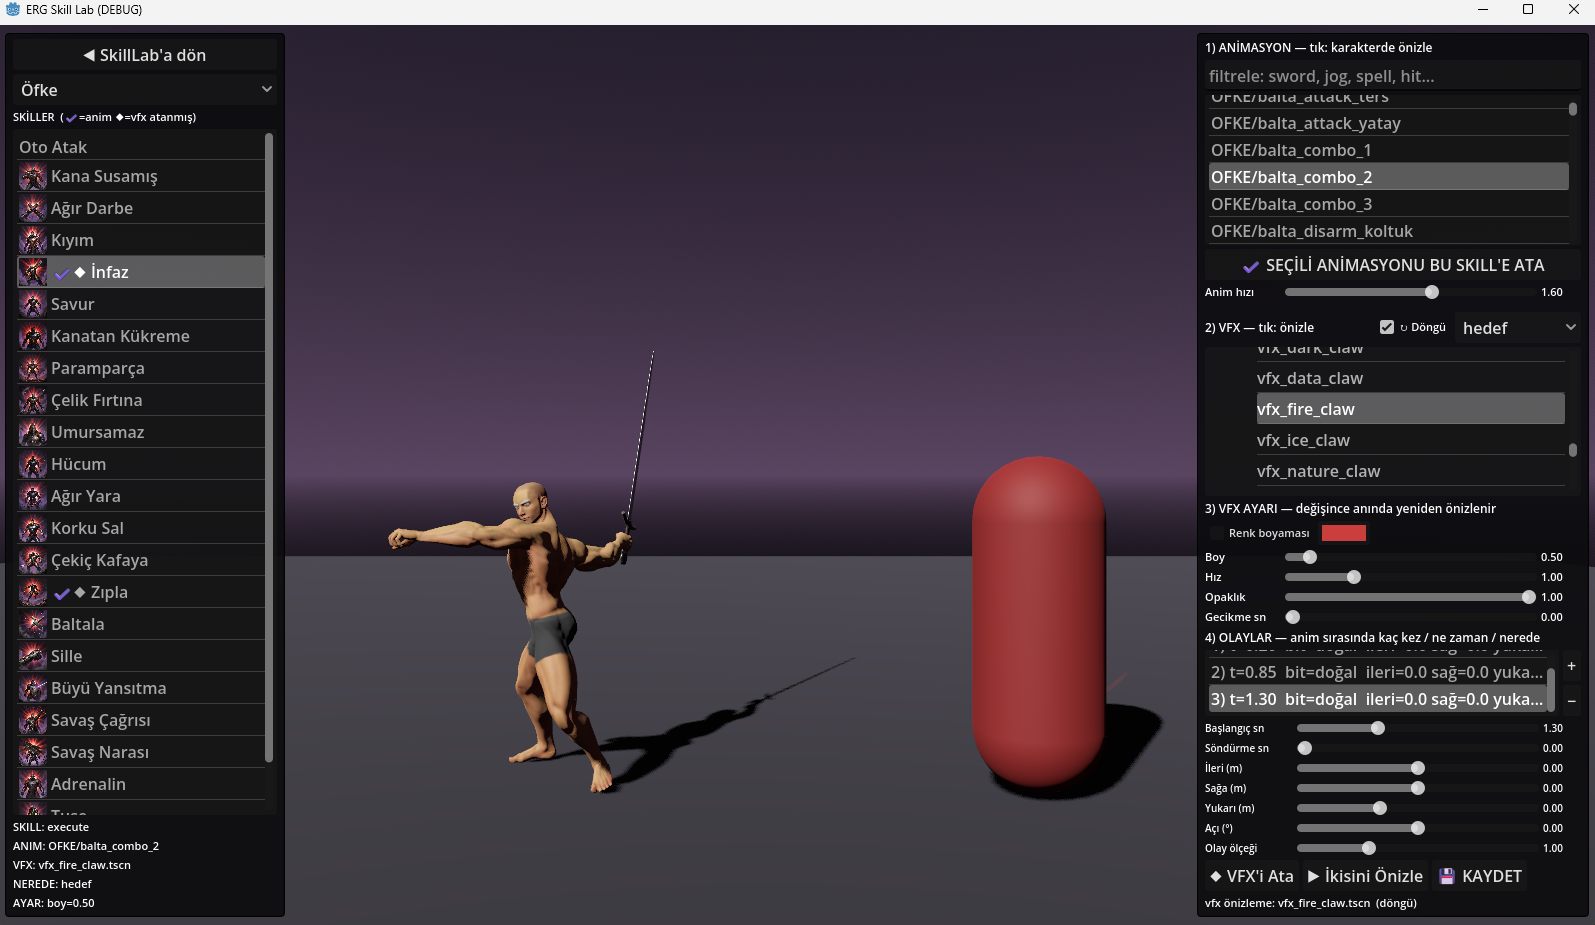Select the Çelik Fırtına skill icon
Viewport: 1595px width, 925px height.
pyautogui.click(x=33, y=401)
